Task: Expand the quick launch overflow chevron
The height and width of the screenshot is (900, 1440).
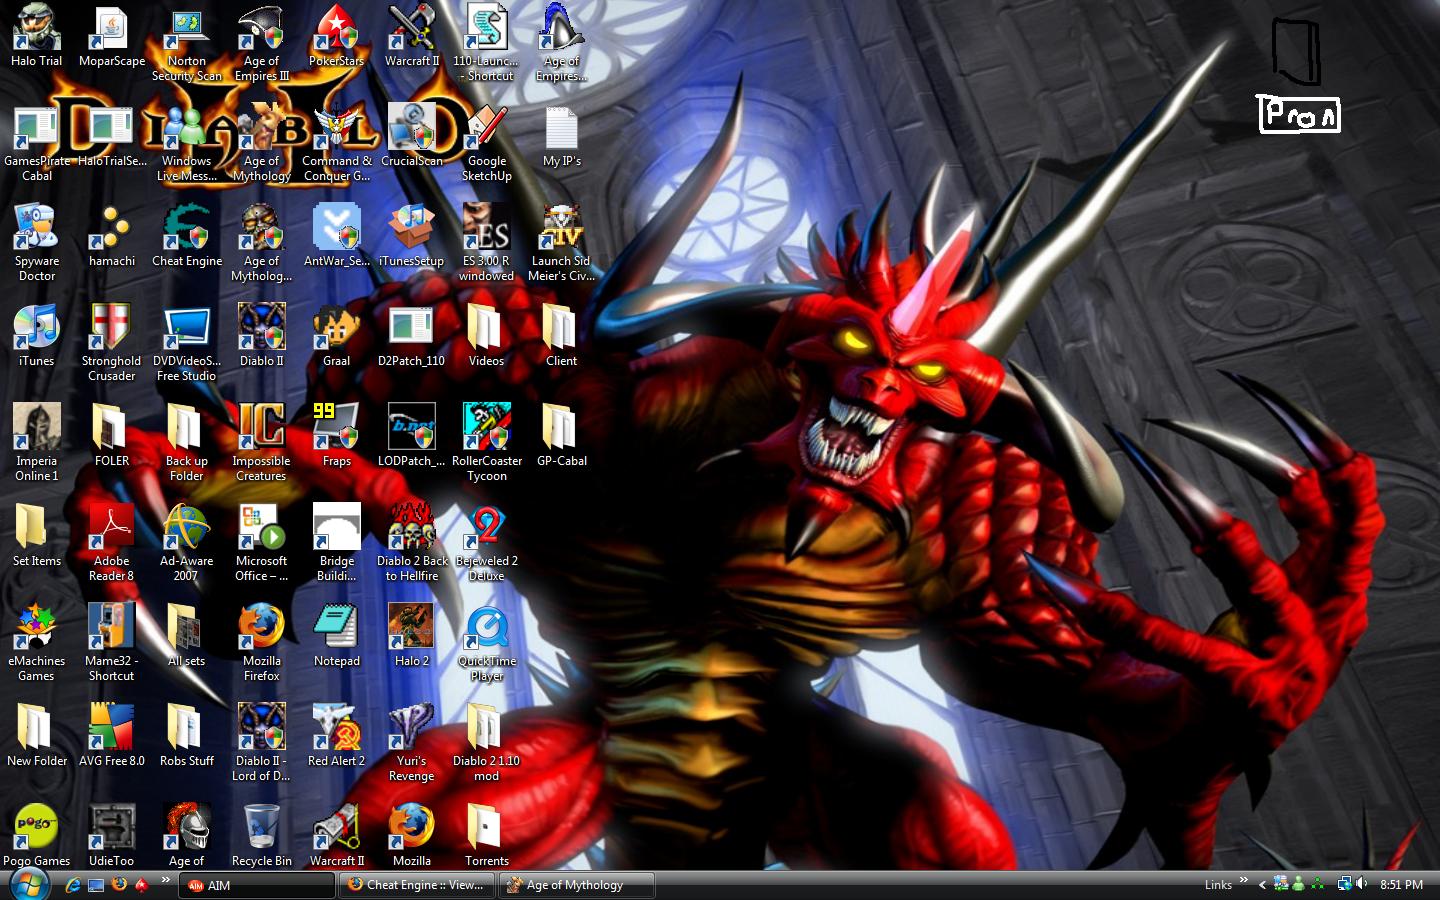Action: [x=165, y=882]
